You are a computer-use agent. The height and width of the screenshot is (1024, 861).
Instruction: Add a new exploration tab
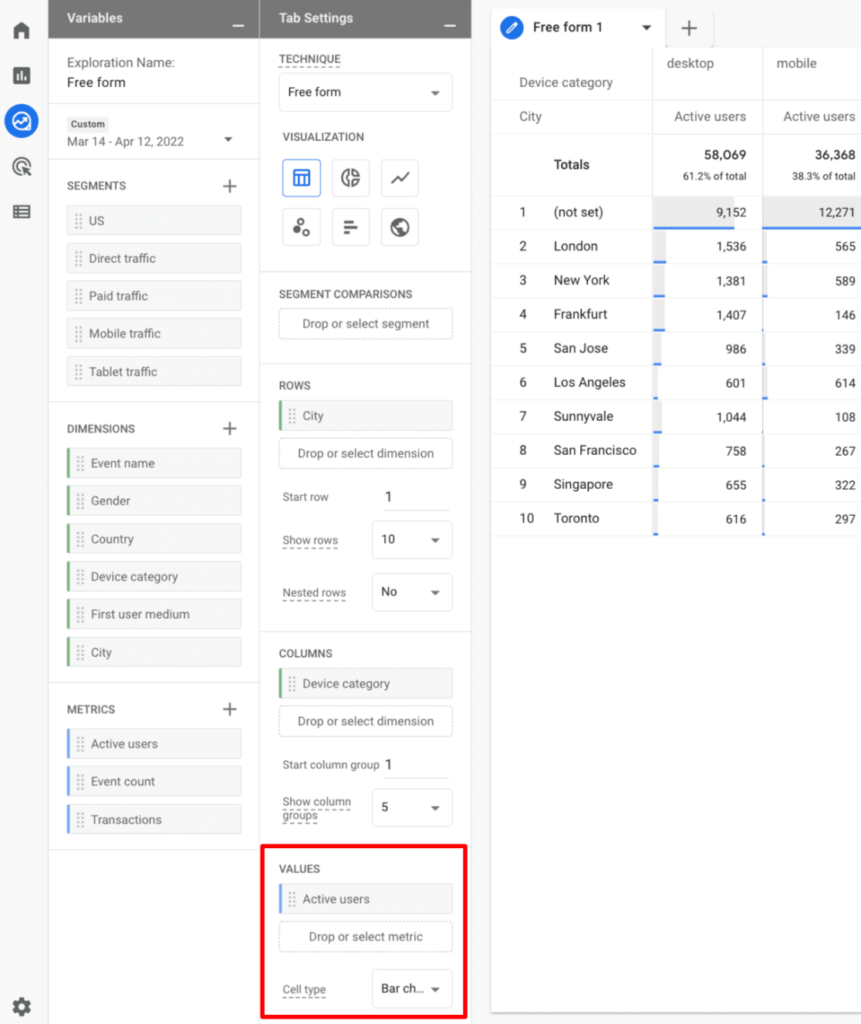(x=688, y=28)
